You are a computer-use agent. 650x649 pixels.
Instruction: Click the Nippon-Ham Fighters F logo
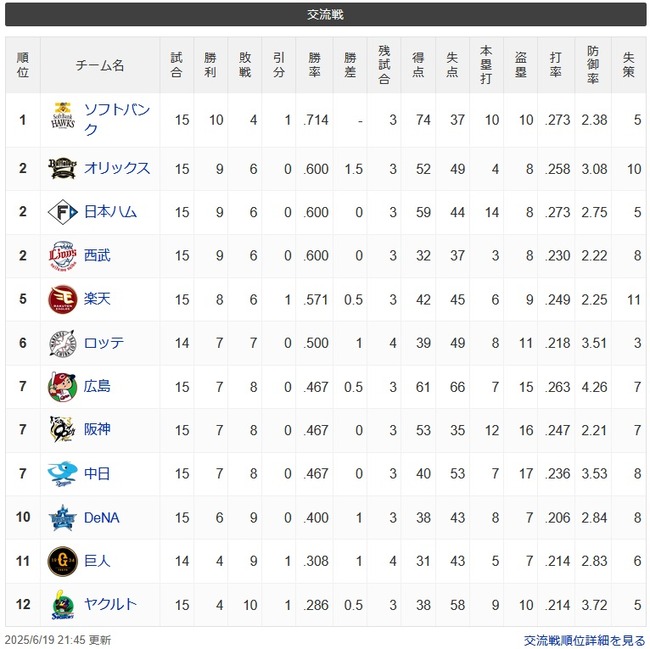[x=63, y=212]
